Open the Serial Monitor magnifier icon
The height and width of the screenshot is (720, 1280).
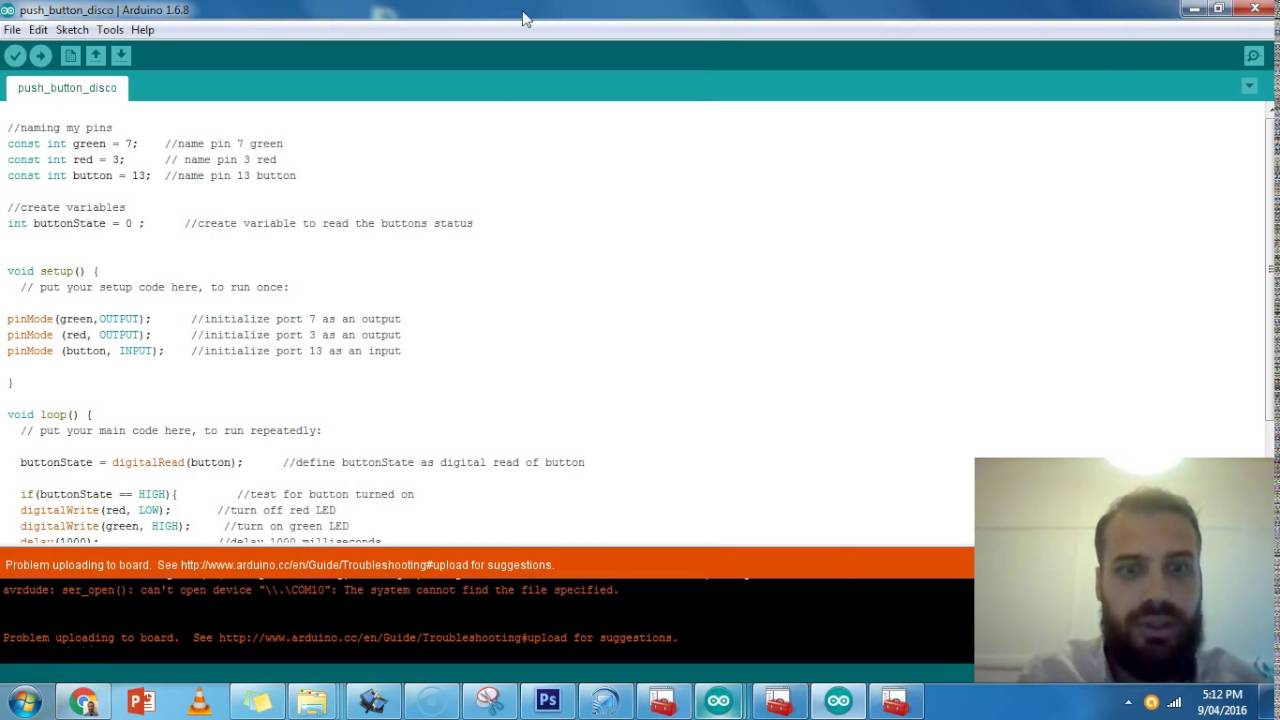pyautogui.click(x=1253, y=56)
